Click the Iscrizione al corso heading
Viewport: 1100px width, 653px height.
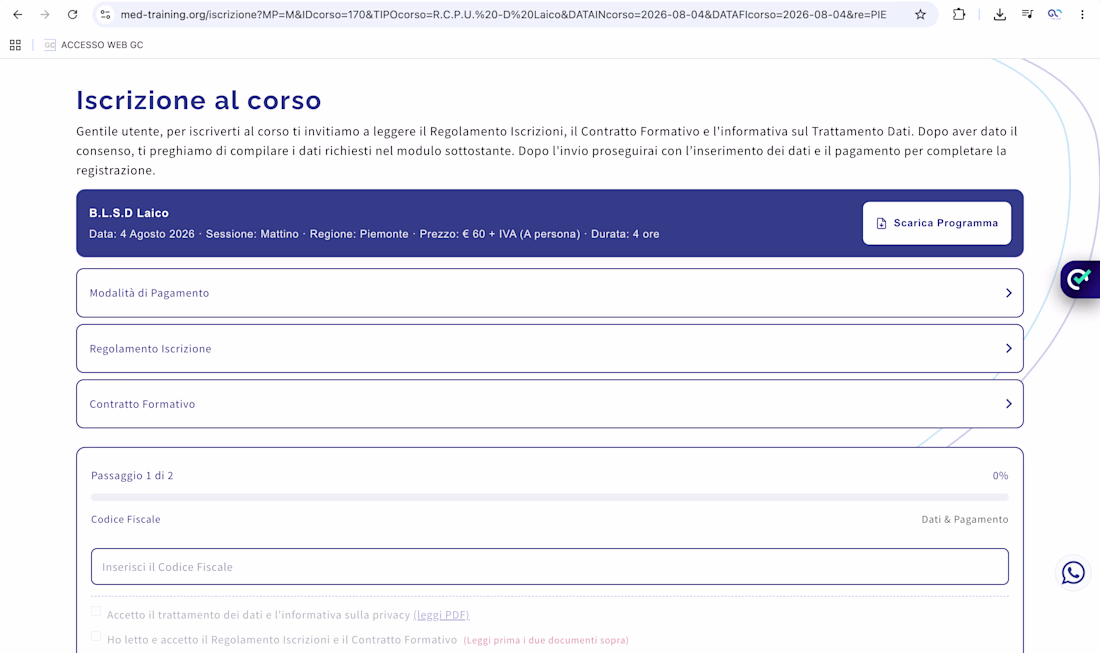click(x=199, y=100)
